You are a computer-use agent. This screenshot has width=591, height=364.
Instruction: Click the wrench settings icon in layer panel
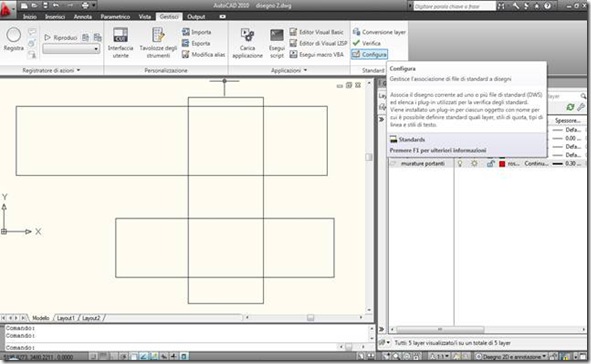point(581,107)
